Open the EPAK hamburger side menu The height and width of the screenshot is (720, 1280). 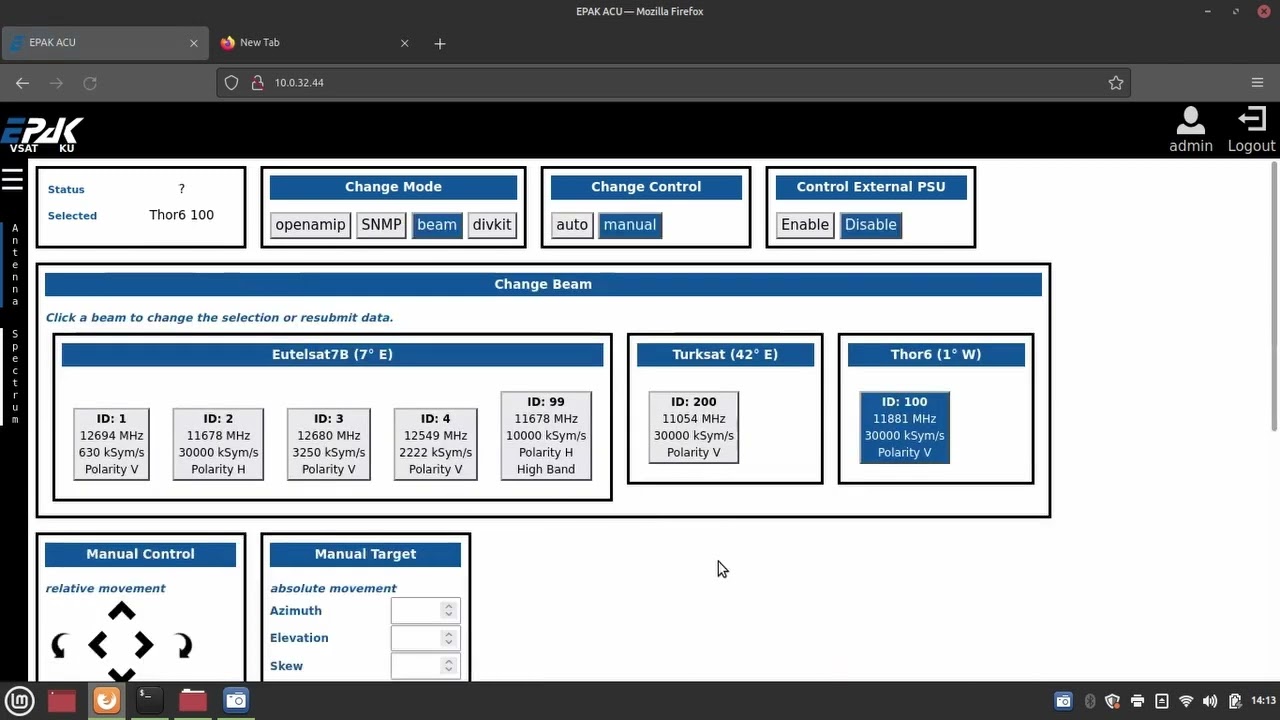coord(12,179)
